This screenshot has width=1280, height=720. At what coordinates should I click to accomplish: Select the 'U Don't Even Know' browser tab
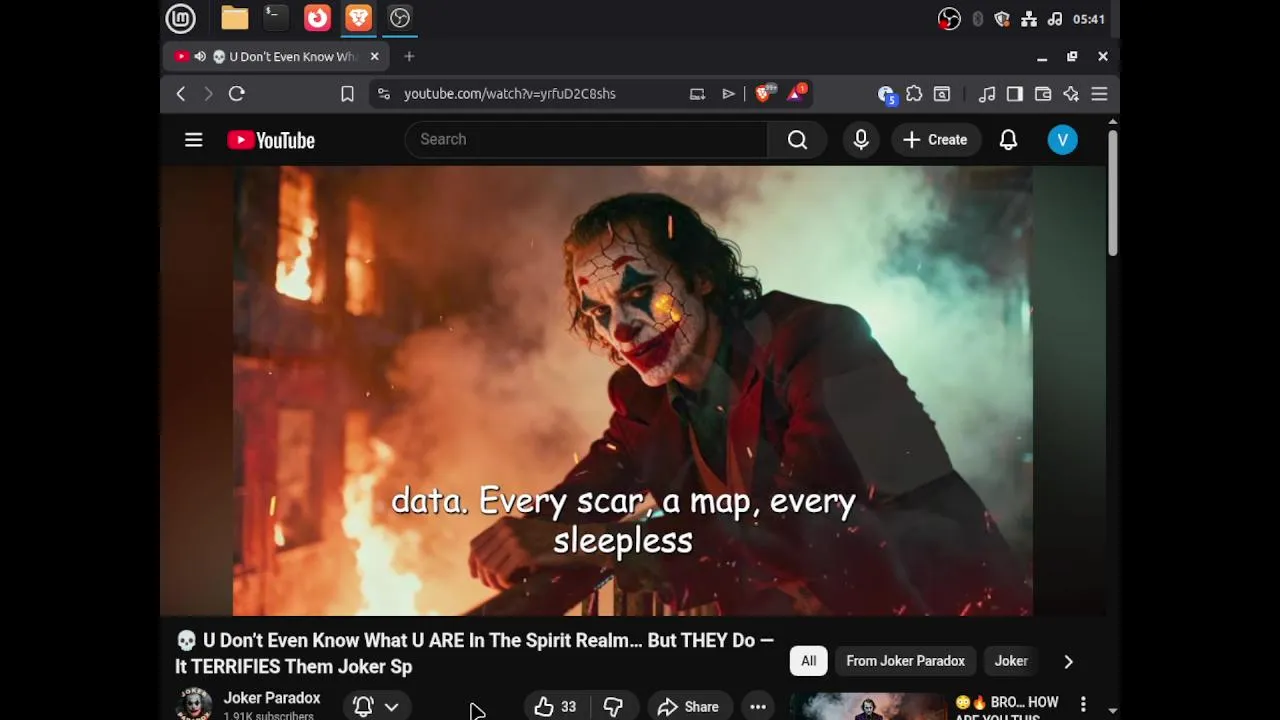pos(275,56)
